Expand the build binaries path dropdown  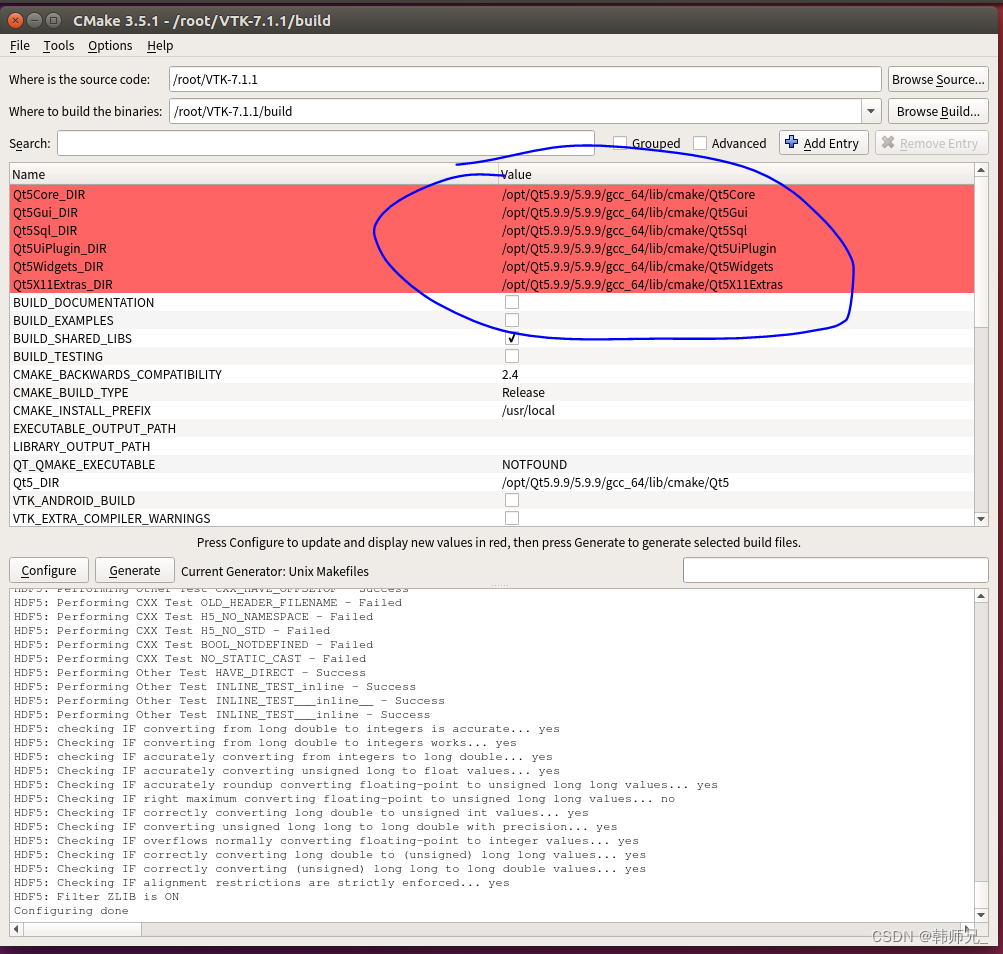pyautogui.click(x=870, y=111)
